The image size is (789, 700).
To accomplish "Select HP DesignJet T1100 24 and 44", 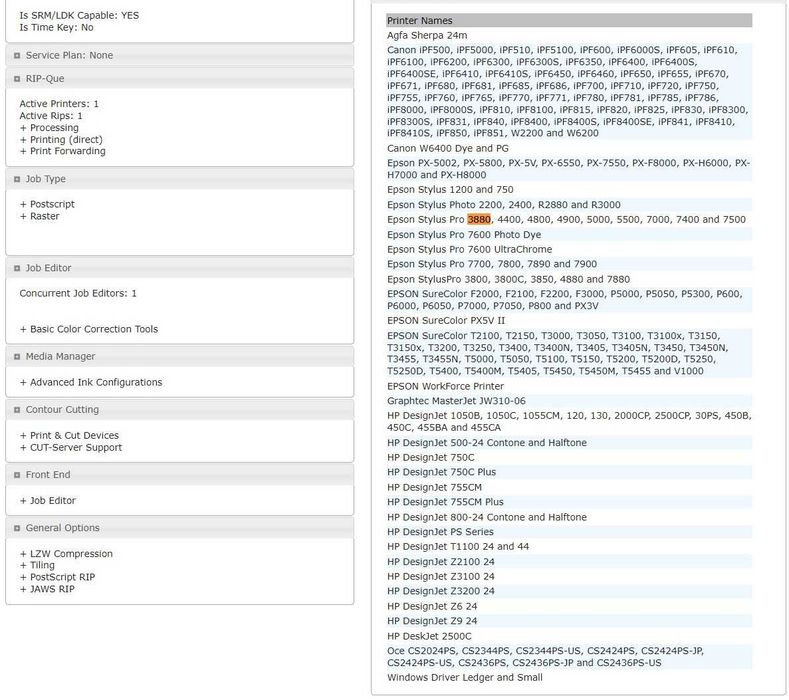I will tap(569, 547).
